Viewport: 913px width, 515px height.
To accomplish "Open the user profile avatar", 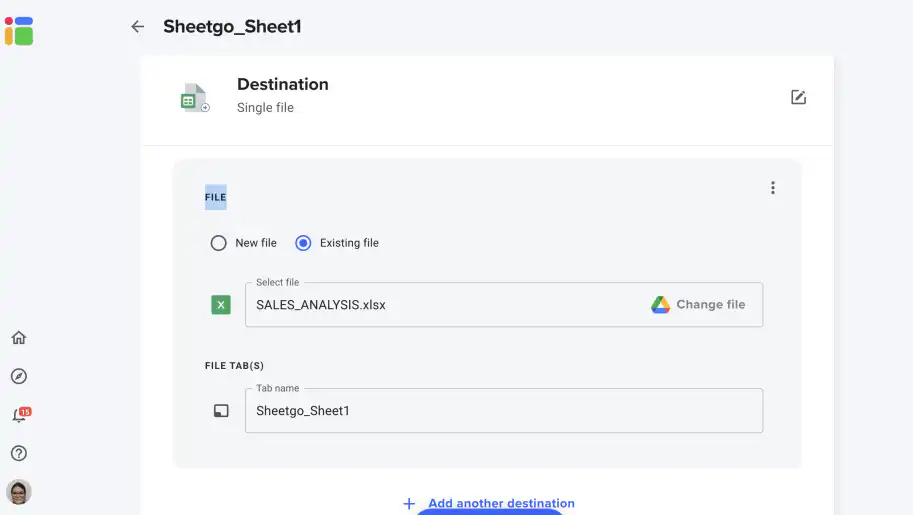I will point(19,492).
